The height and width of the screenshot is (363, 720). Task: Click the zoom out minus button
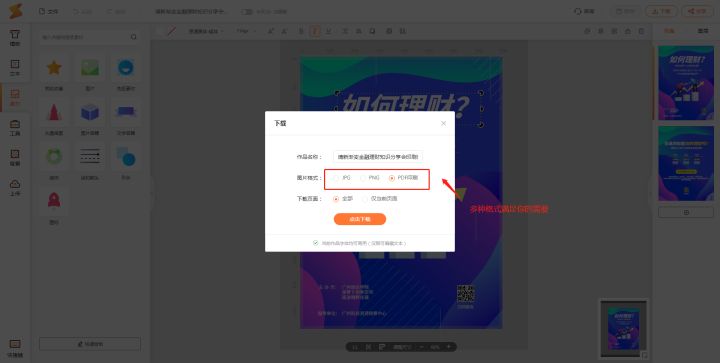[422, 347]
